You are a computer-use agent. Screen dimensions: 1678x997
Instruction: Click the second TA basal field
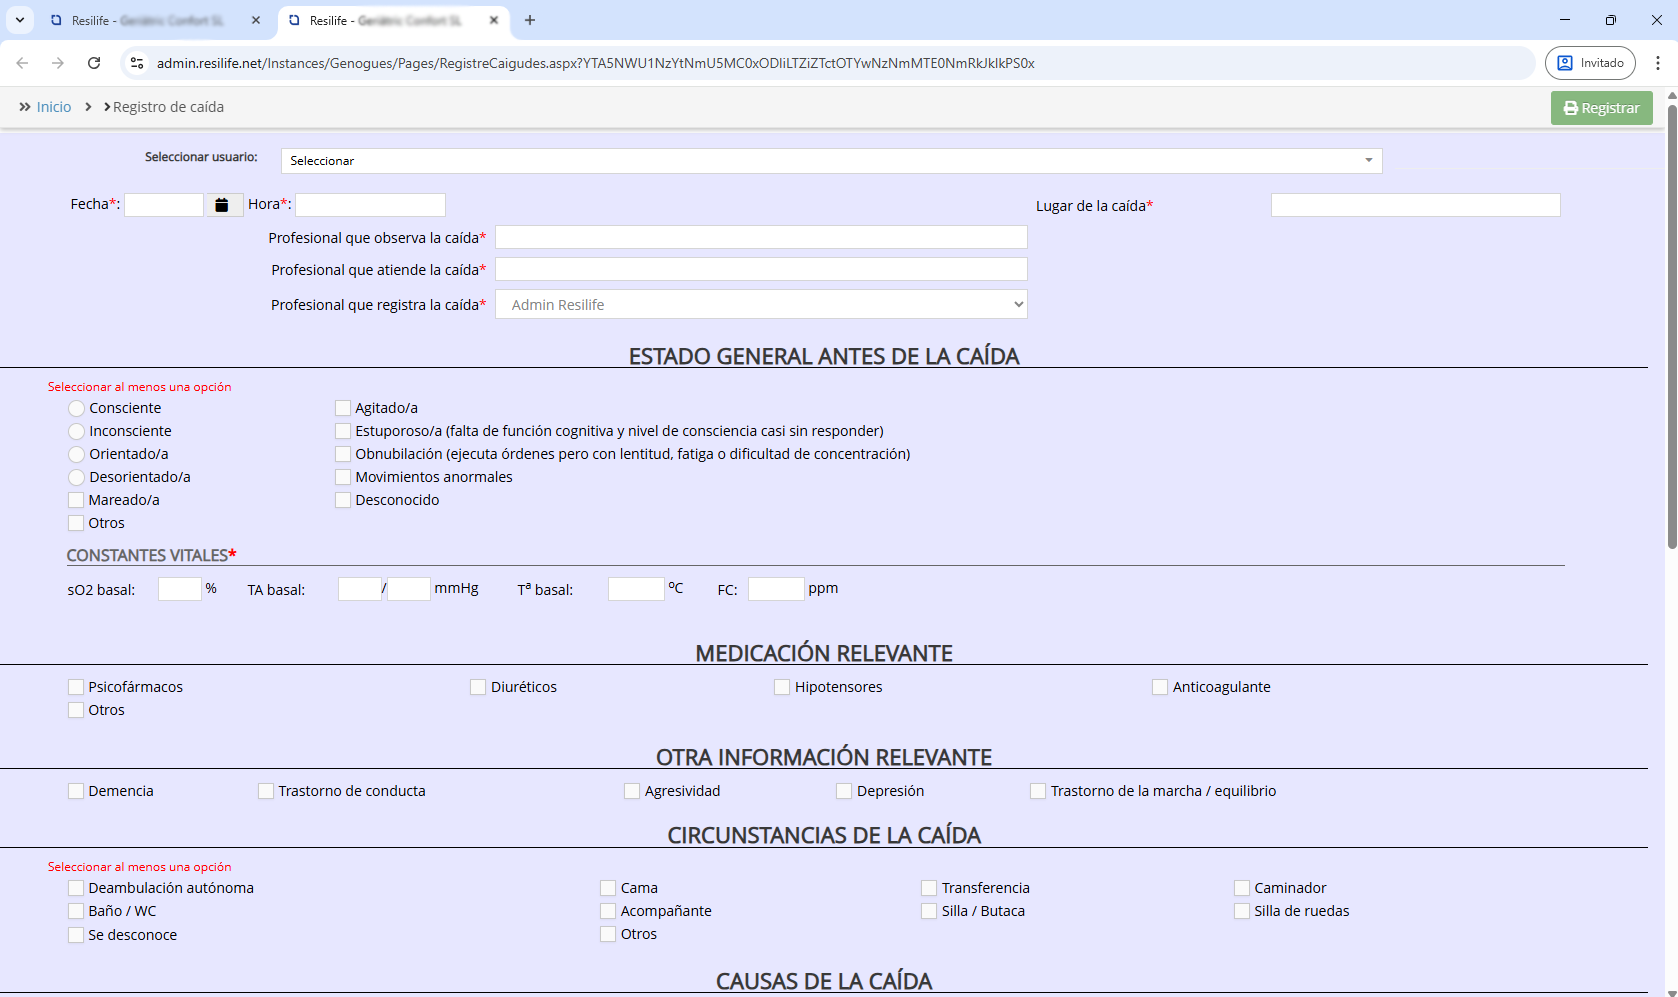(409, 589)
